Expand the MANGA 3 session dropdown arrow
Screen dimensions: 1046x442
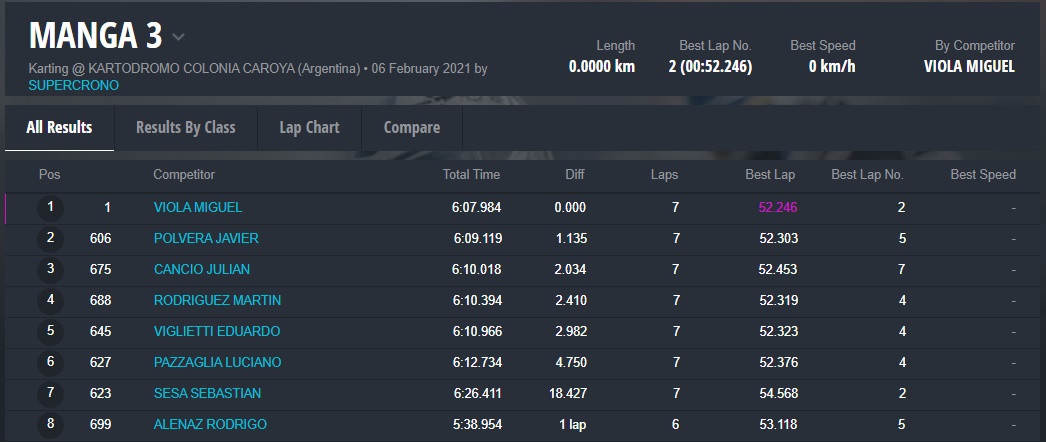(x=179, y=38)
